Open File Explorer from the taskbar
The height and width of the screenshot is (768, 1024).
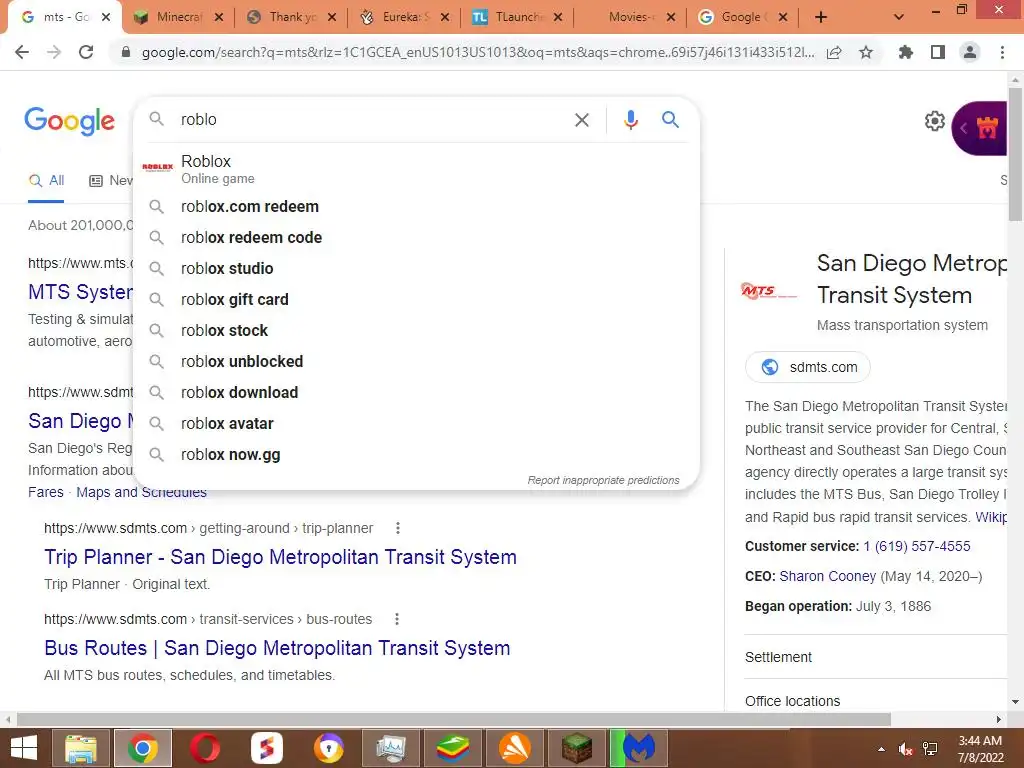click(80, 748)
